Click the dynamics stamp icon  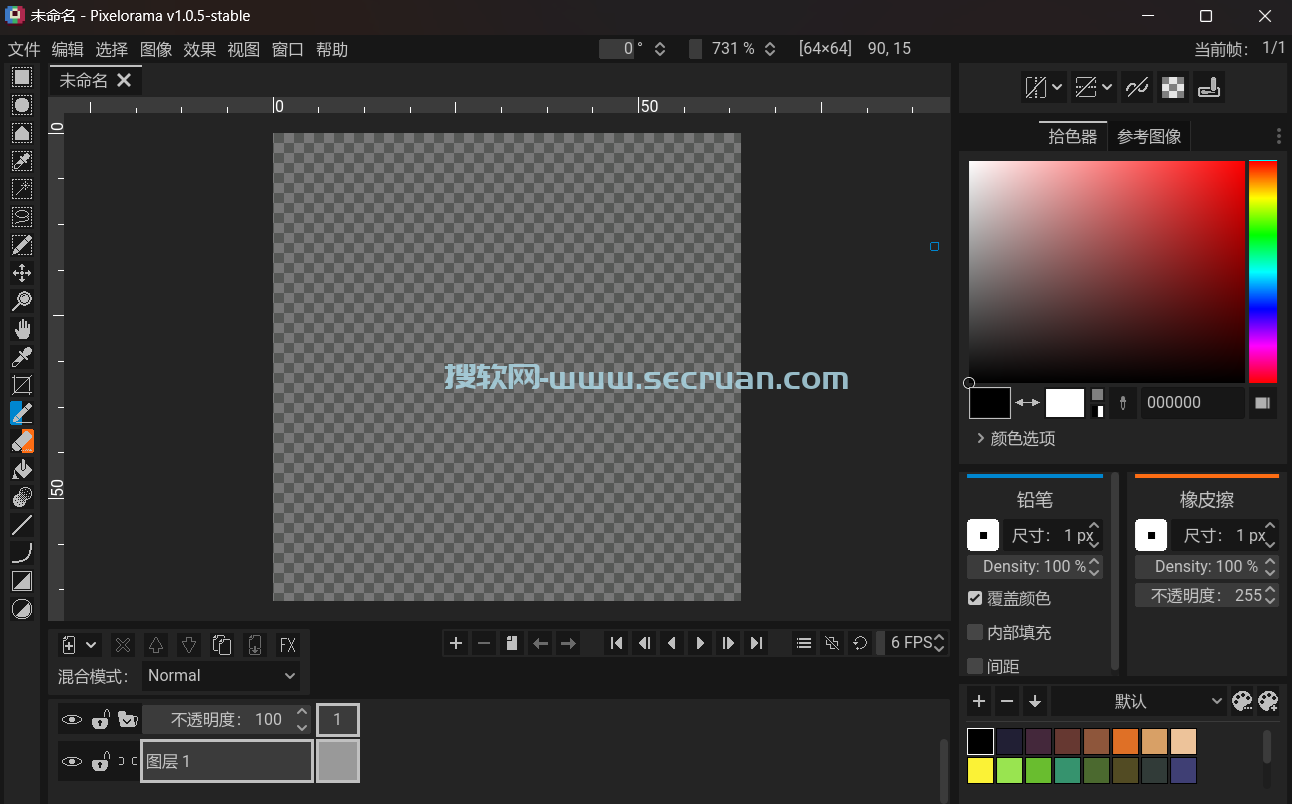coord(1209,88)
